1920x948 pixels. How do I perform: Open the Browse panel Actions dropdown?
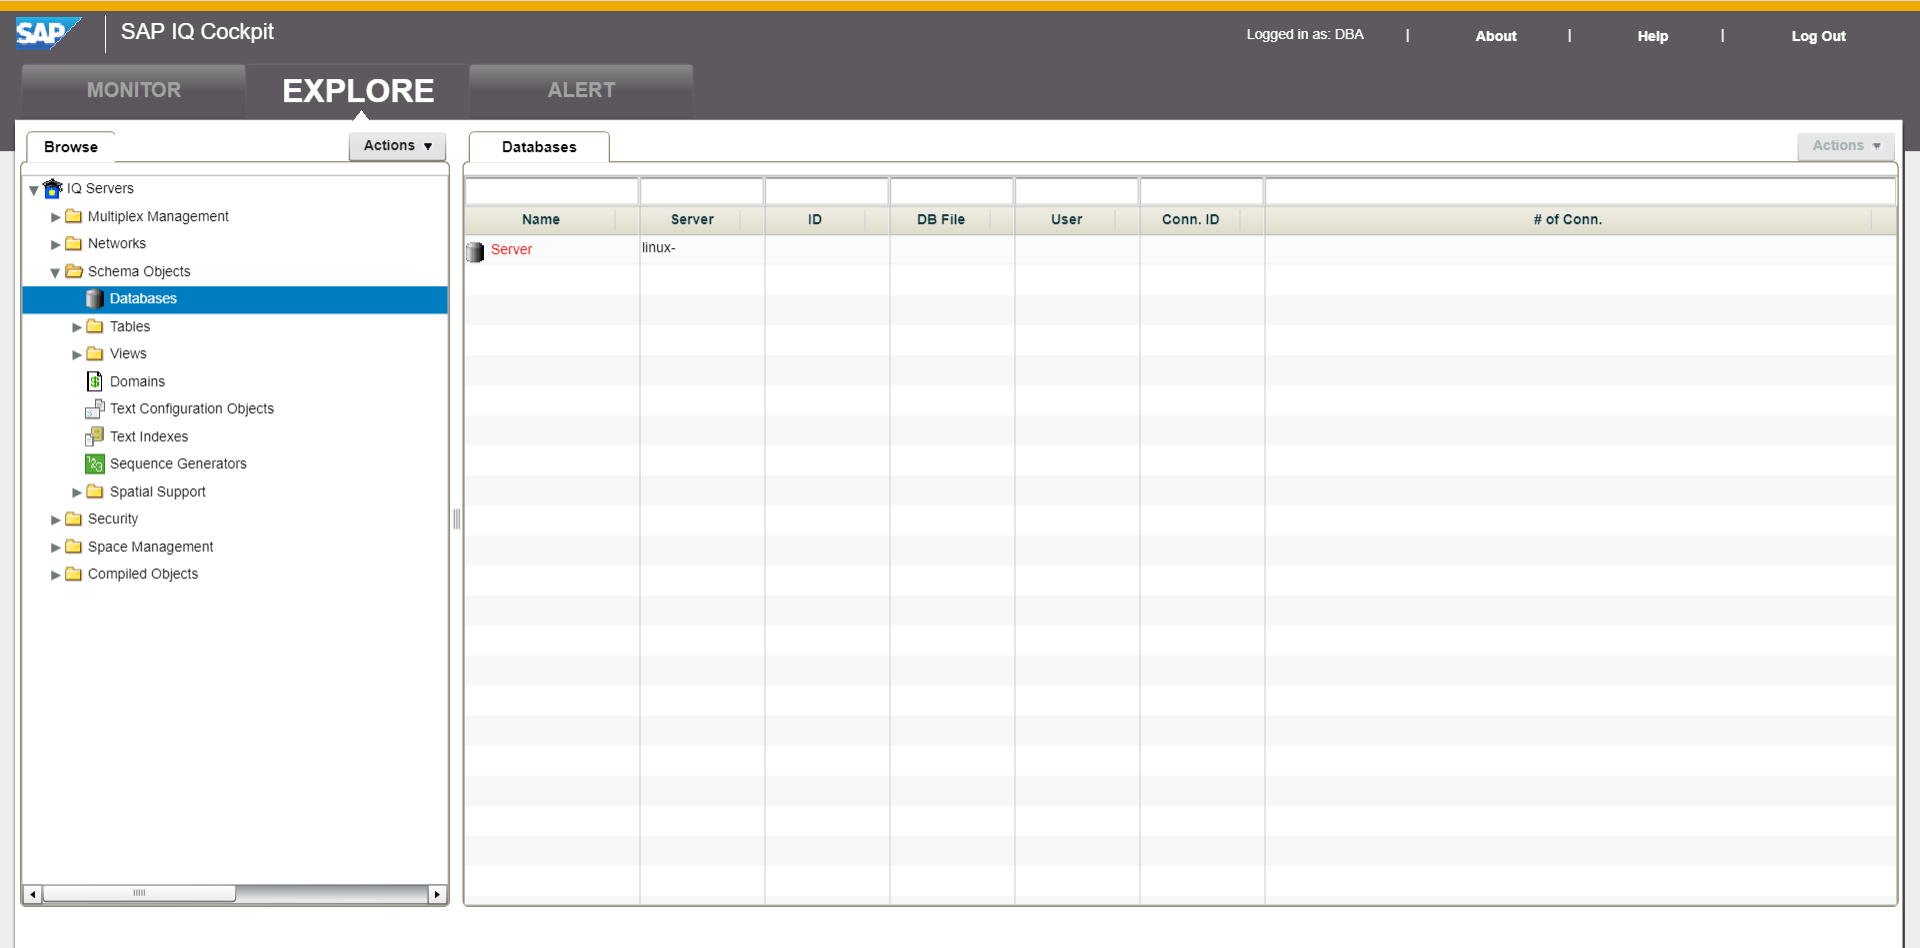pyautogui.click(x=397, y=146)
